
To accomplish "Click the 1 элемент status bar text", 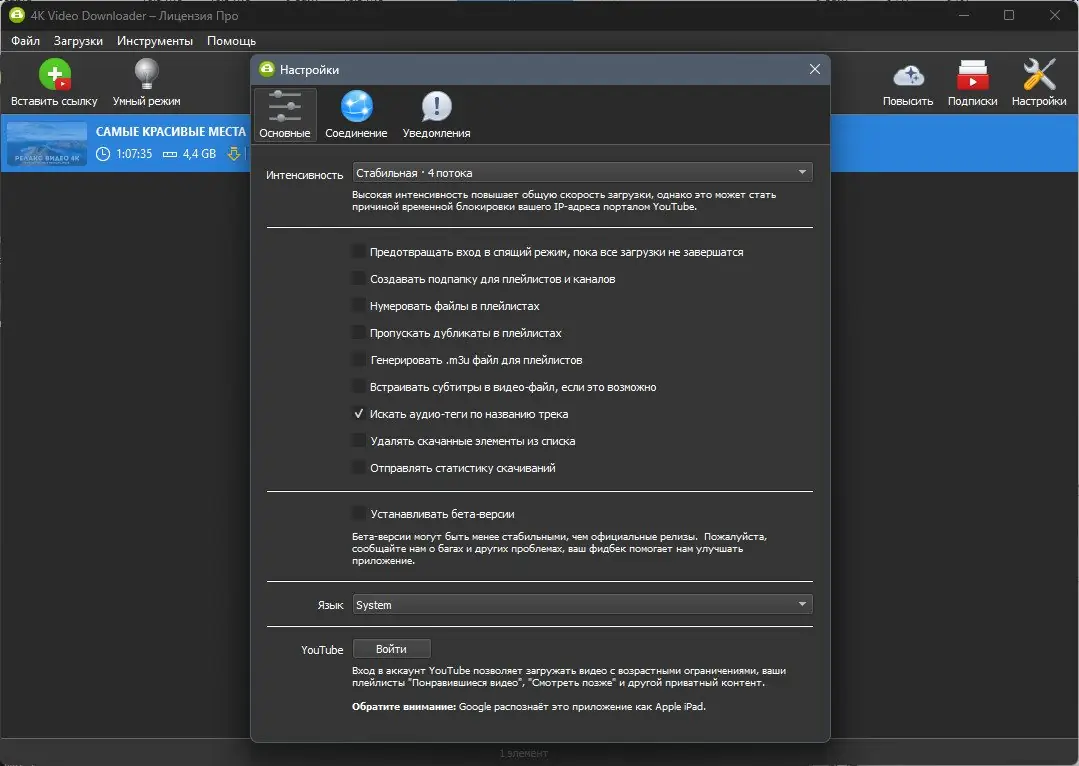I will 524,754.
